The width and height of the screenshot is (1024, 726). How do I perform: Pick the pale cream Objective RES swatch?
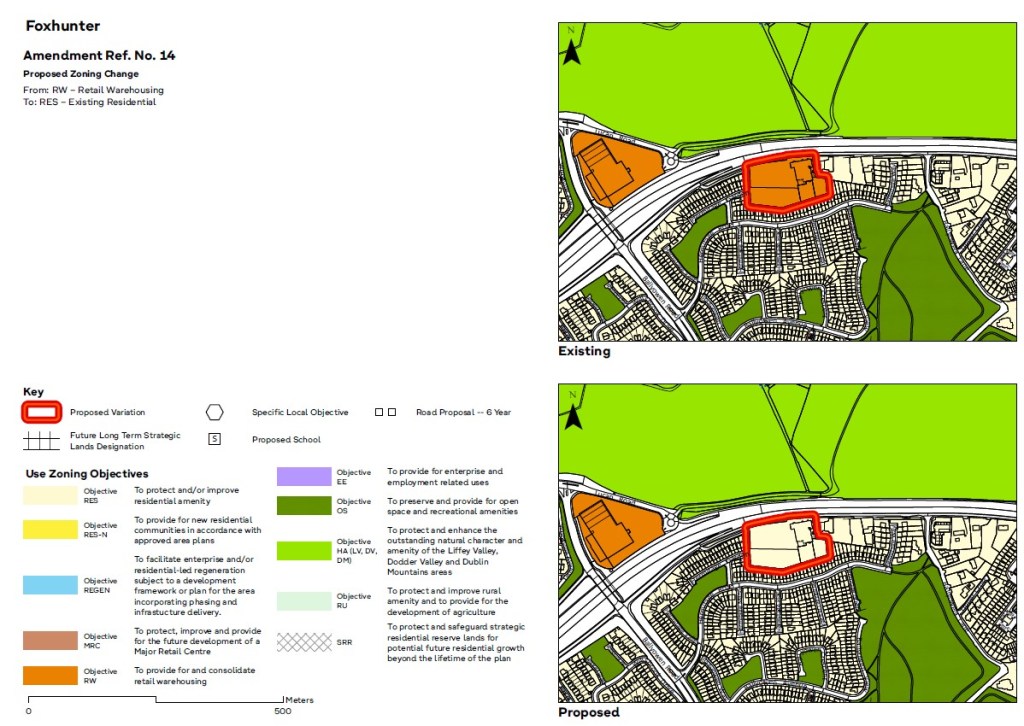pos(51,495)
